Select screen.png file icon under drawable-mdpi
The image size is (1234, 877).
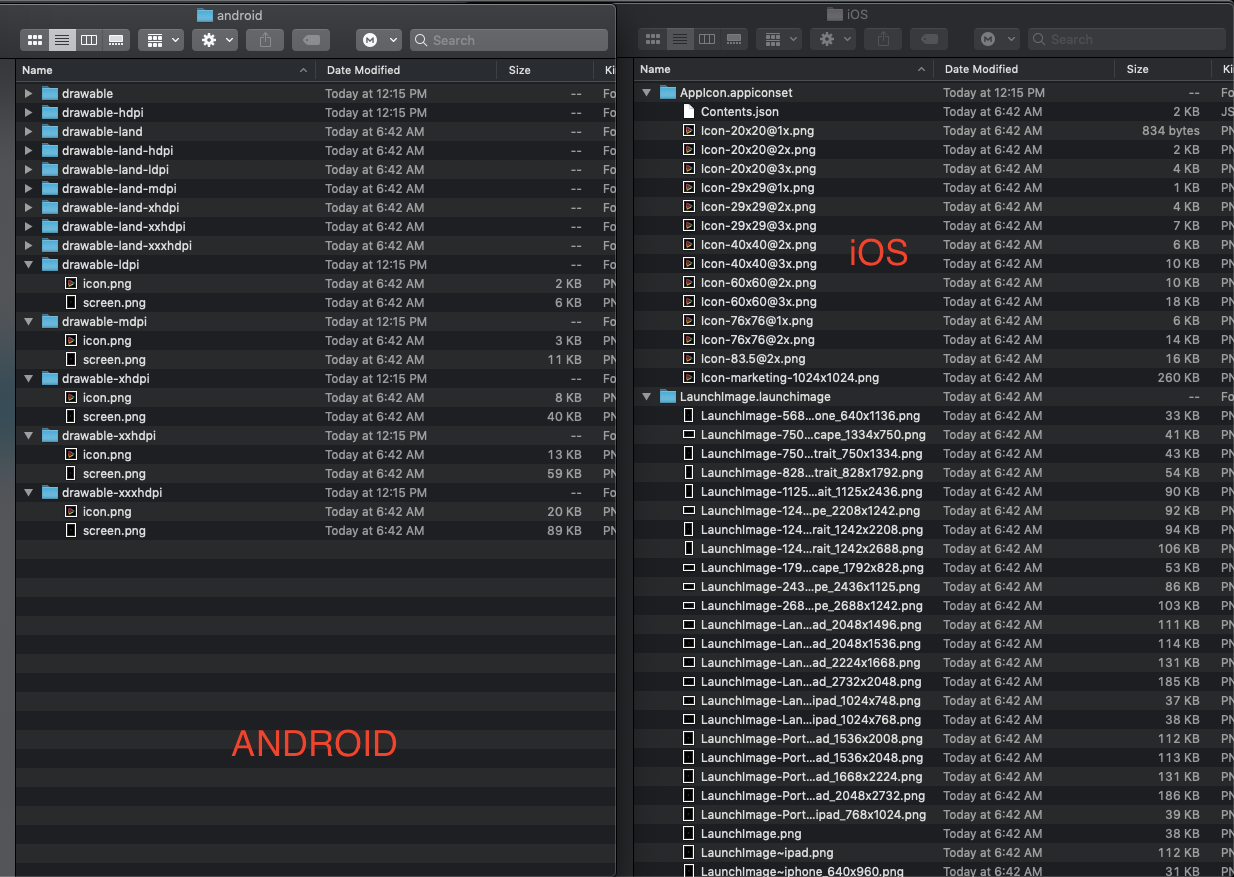[71, 359]
